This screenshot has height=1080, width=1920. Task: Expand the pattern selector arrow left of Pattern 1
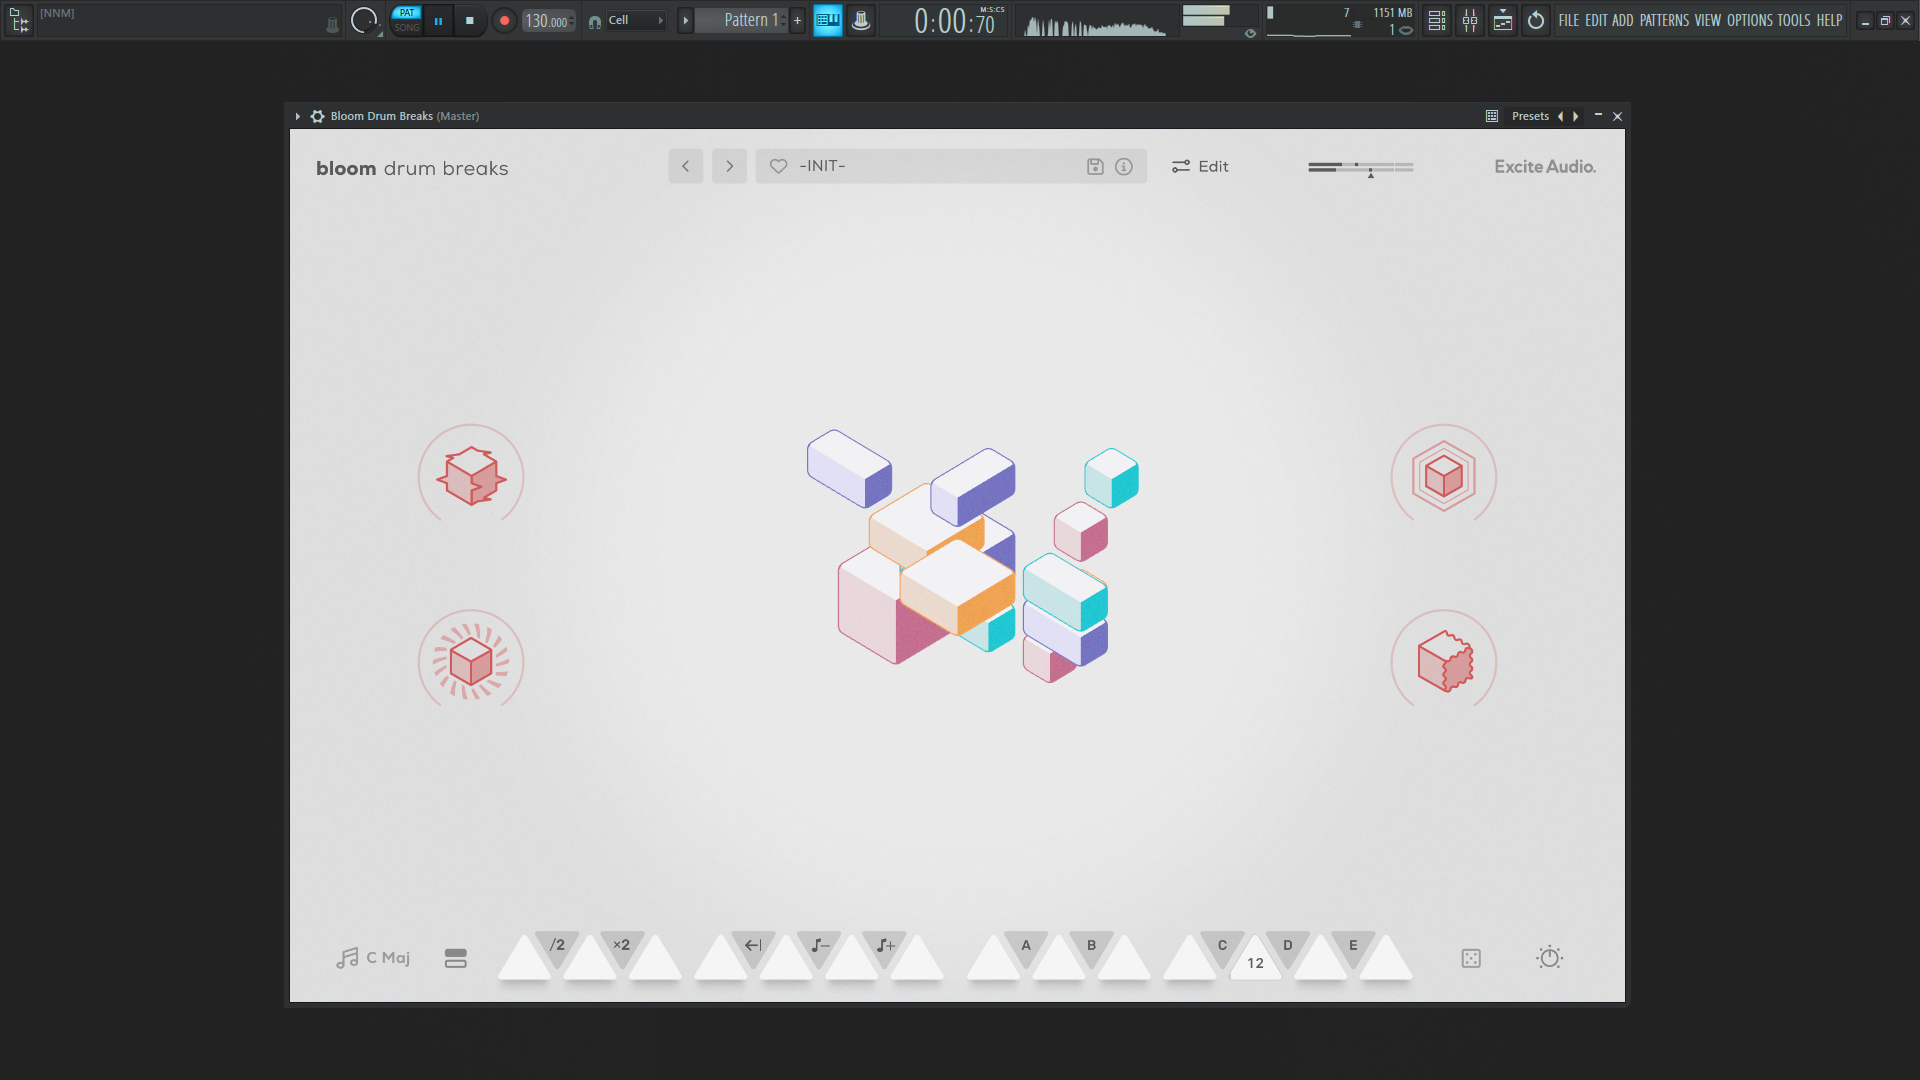coord(685,20)
